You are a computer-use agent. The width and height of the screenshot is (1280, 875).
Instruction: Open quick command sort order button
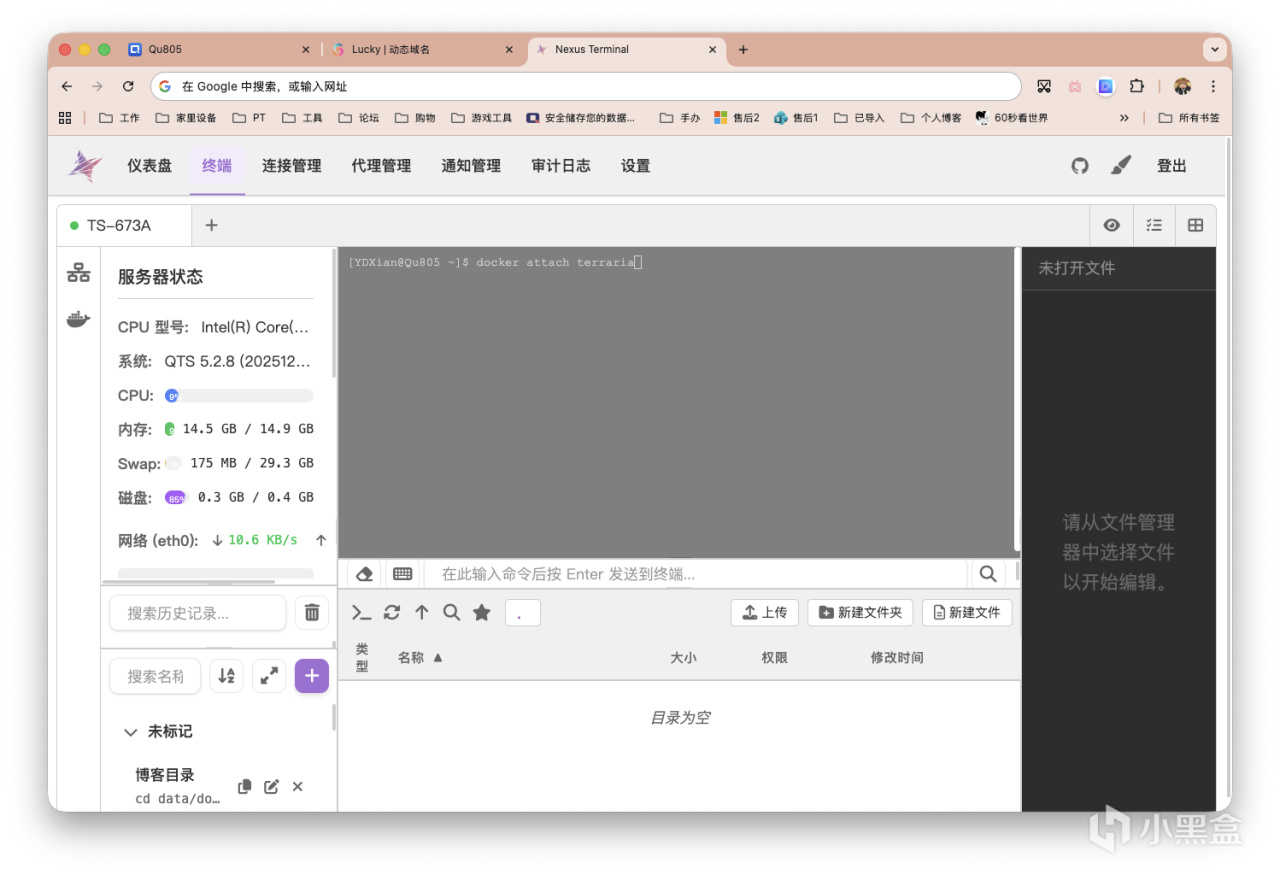click(226, 676)
